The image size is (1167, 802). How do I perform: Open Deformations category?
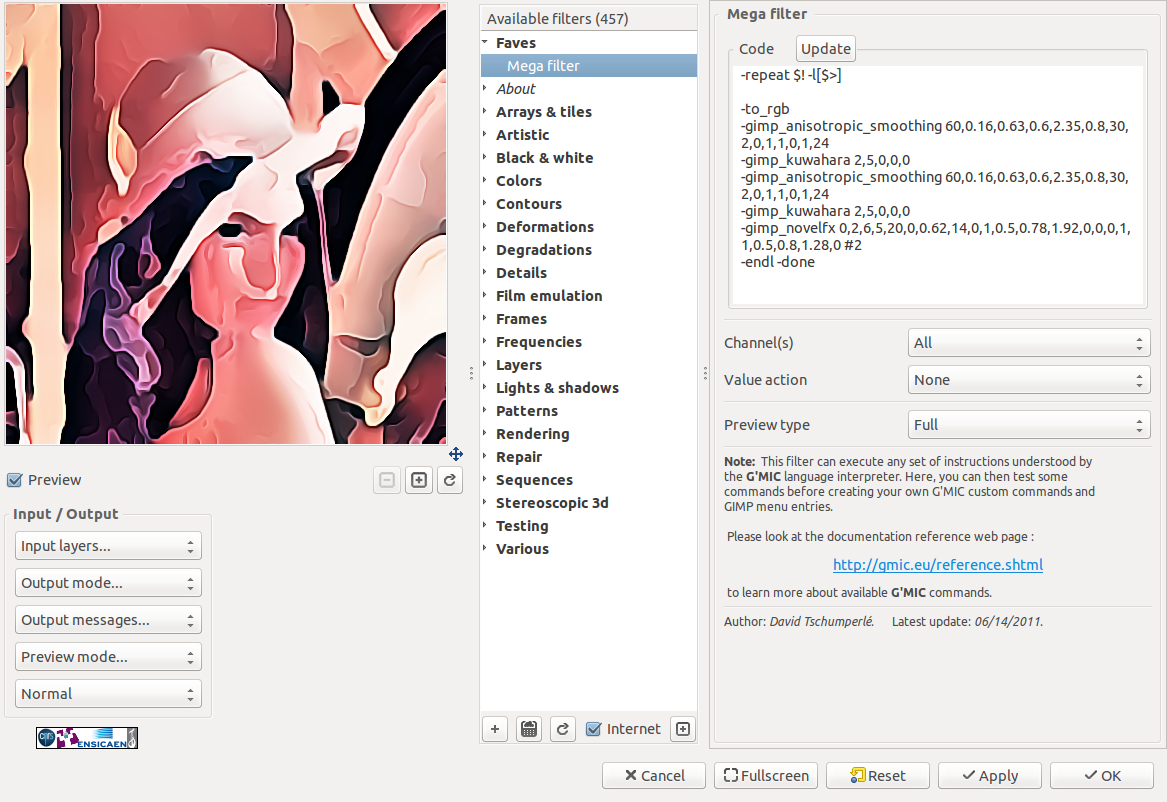[x=589, y=227]
